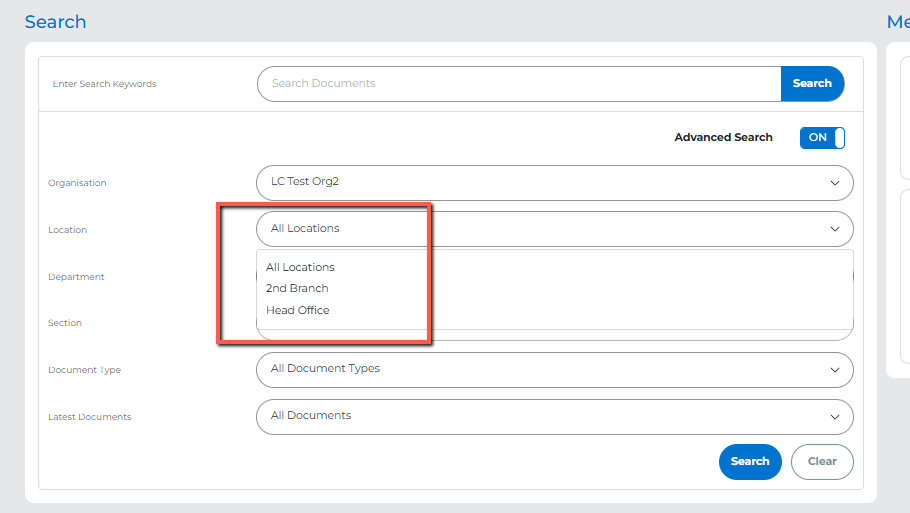
Task: Select All Locations option in open list
Action: (300, 267)
